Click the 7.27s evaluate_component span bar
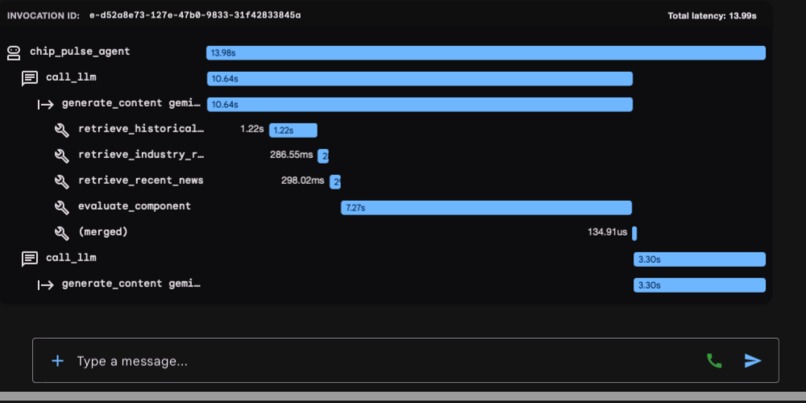 coord(486,208)
